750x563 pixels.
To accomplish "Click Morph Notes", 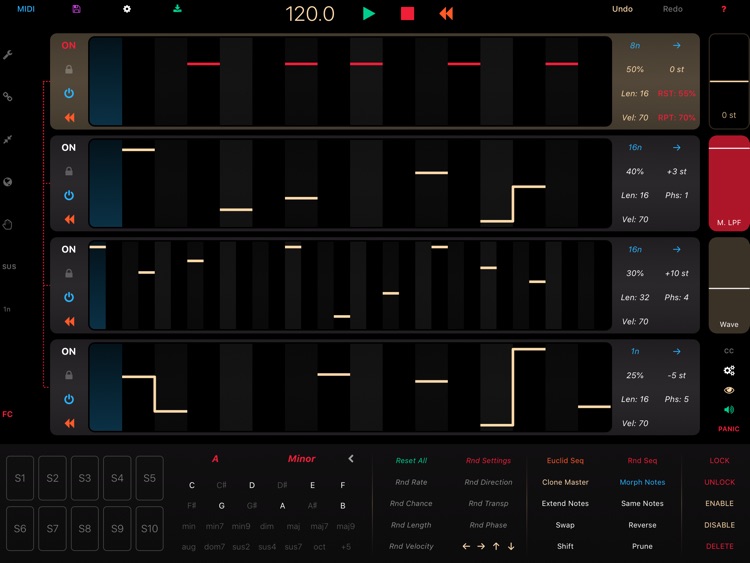I will (642, 482).
